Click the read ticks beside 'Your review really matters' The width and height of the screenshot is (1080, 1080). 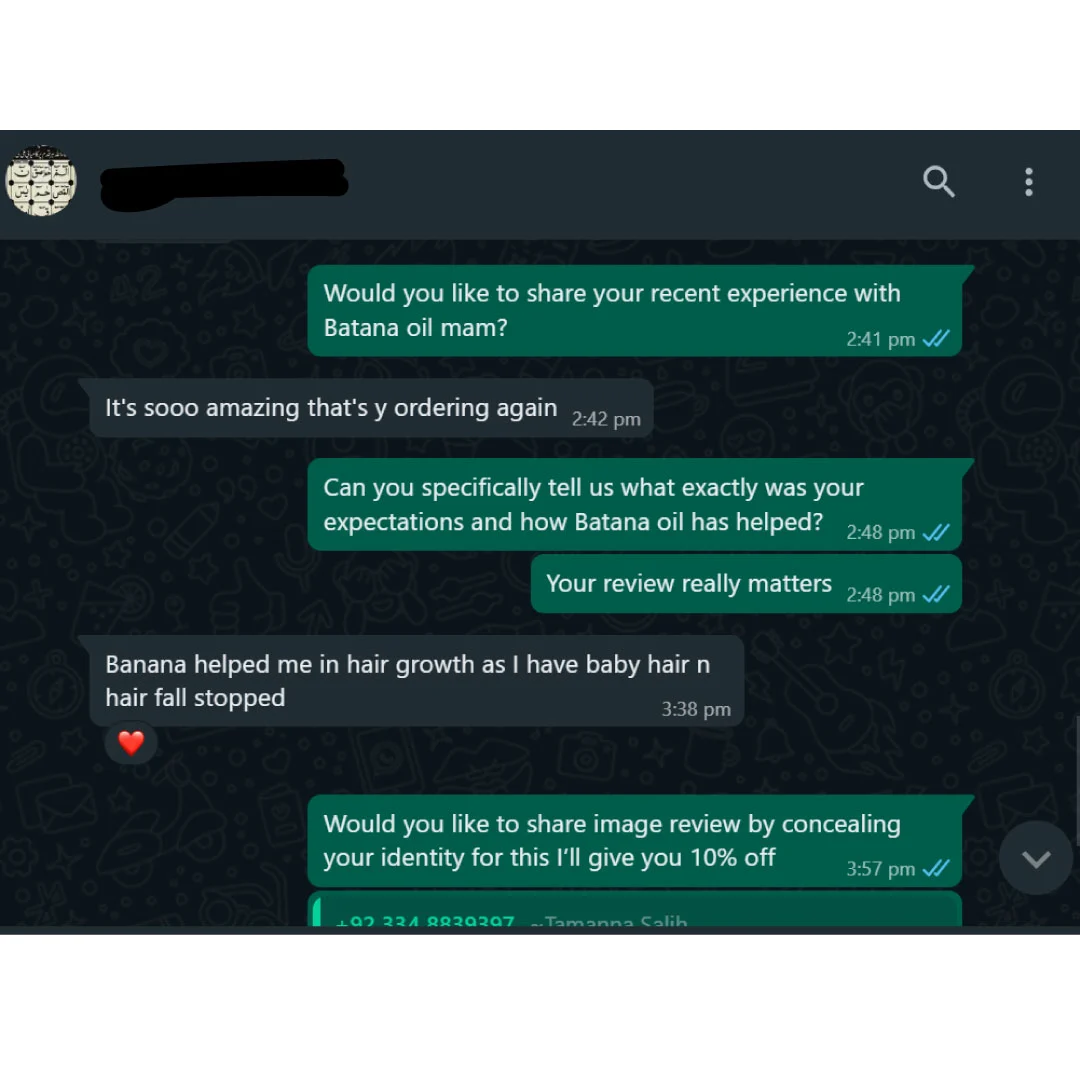[935, 594]
